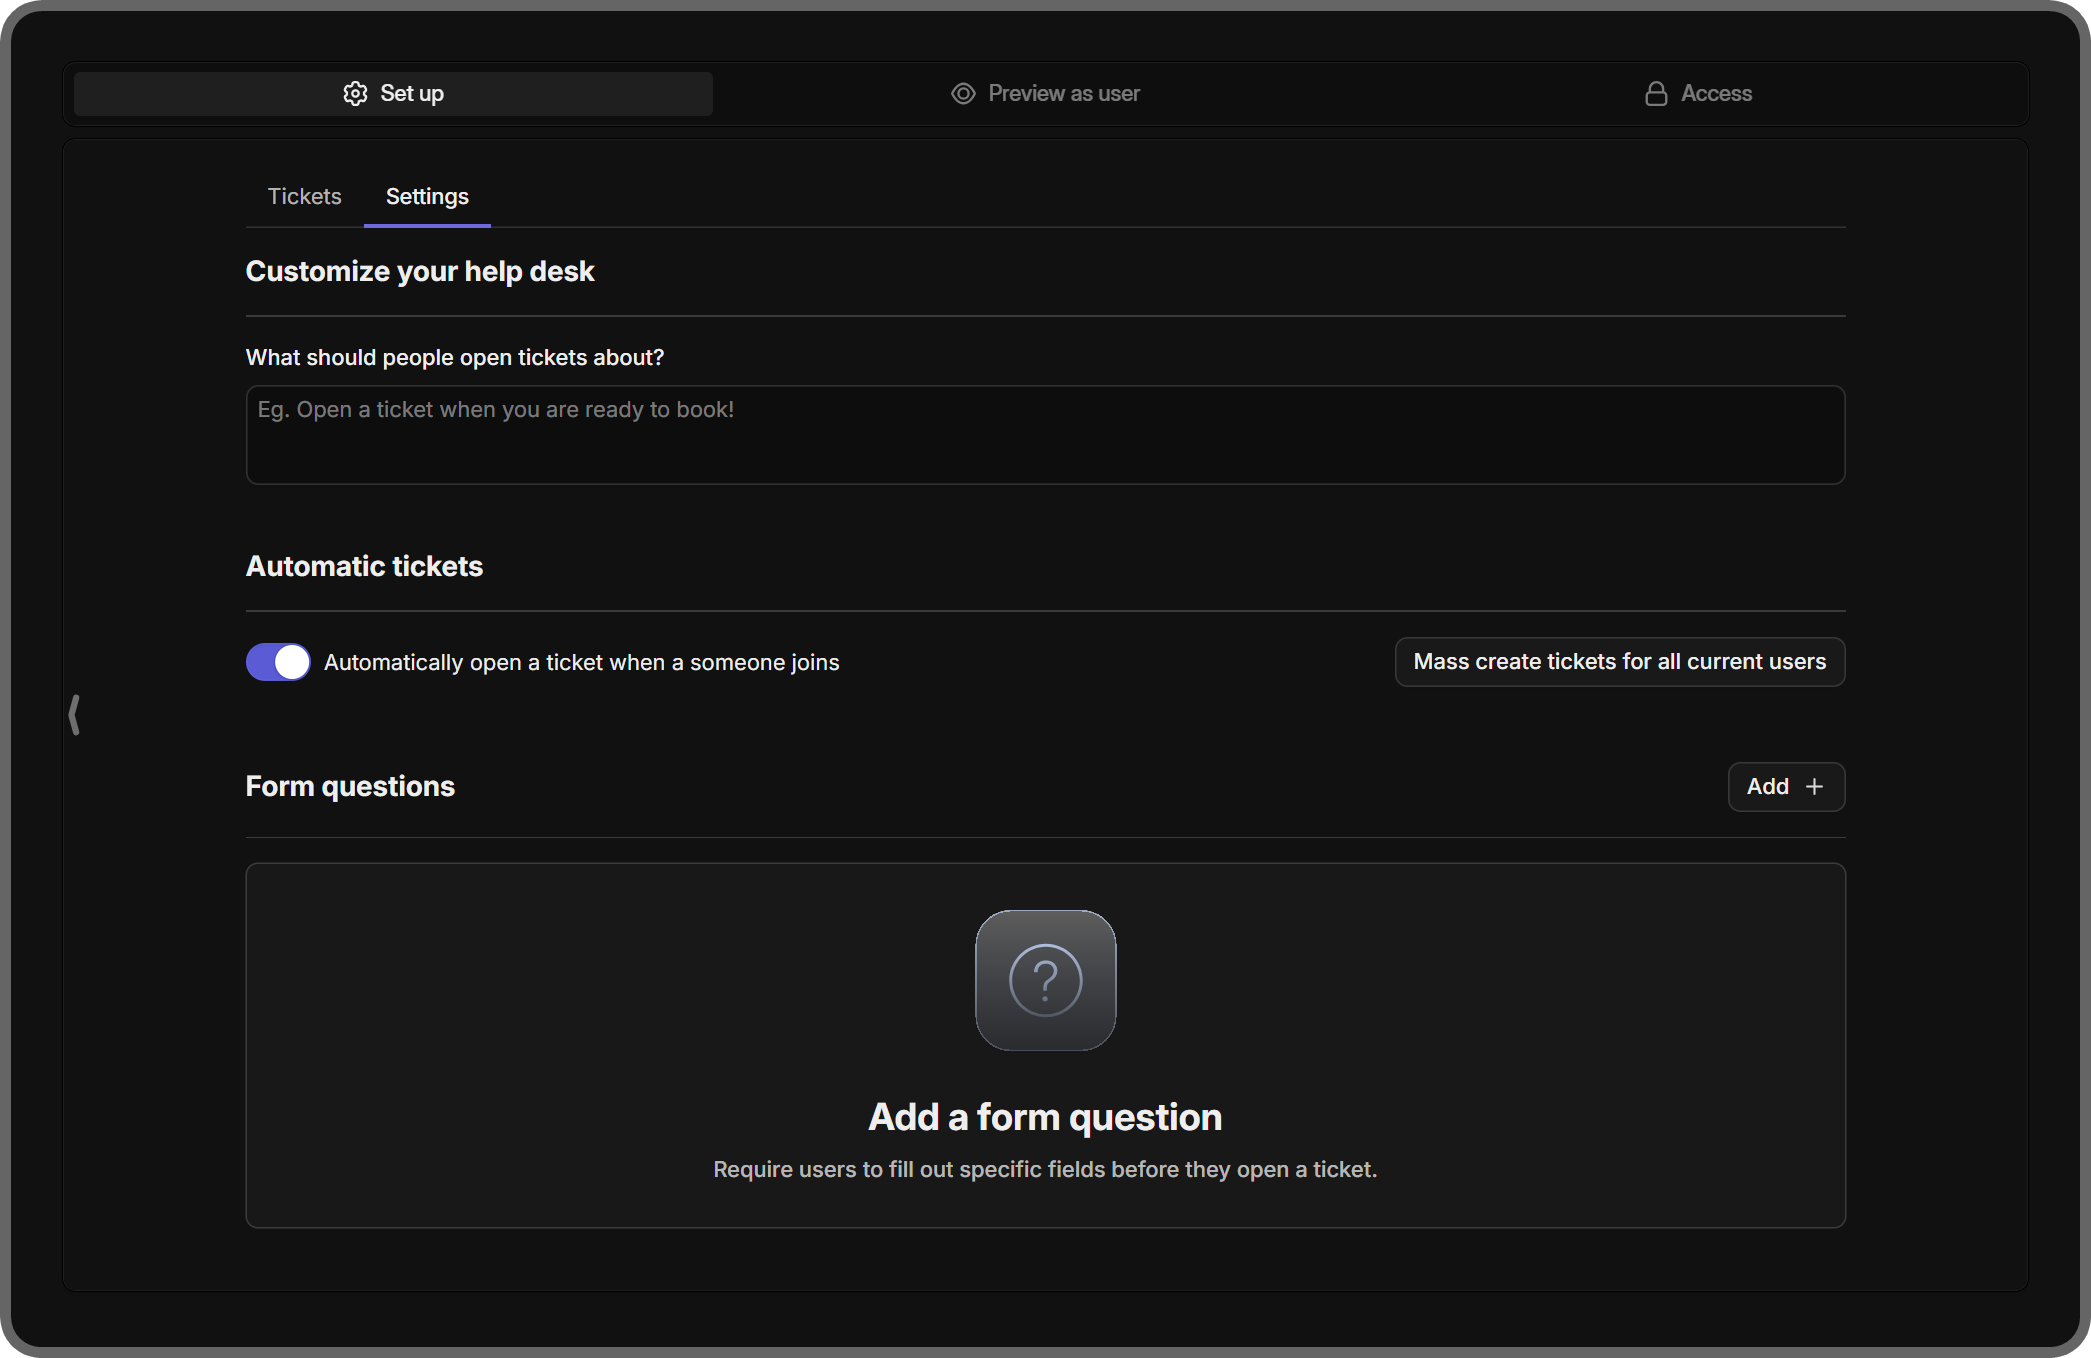Image resolution: width=2091 pixels, height=1358 pixels.
Task: Click Add in the Form questions section
Action: (x=1786, y=787)
